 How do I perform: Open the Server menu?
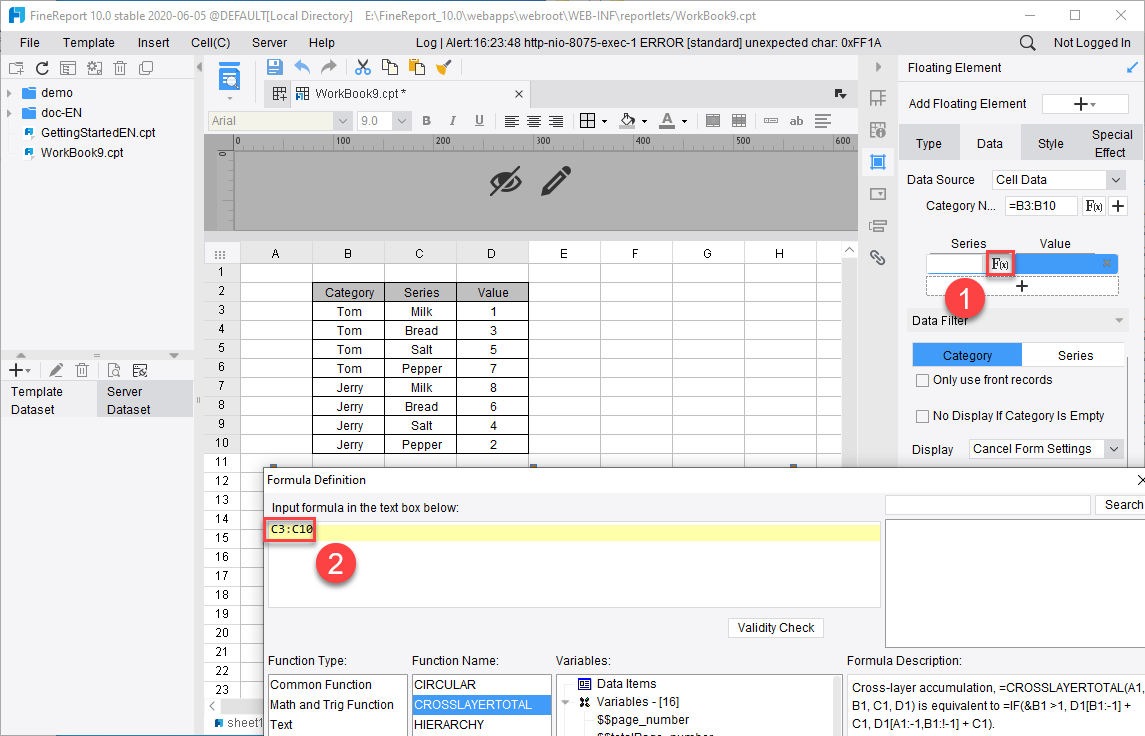(x=269, y=42)
